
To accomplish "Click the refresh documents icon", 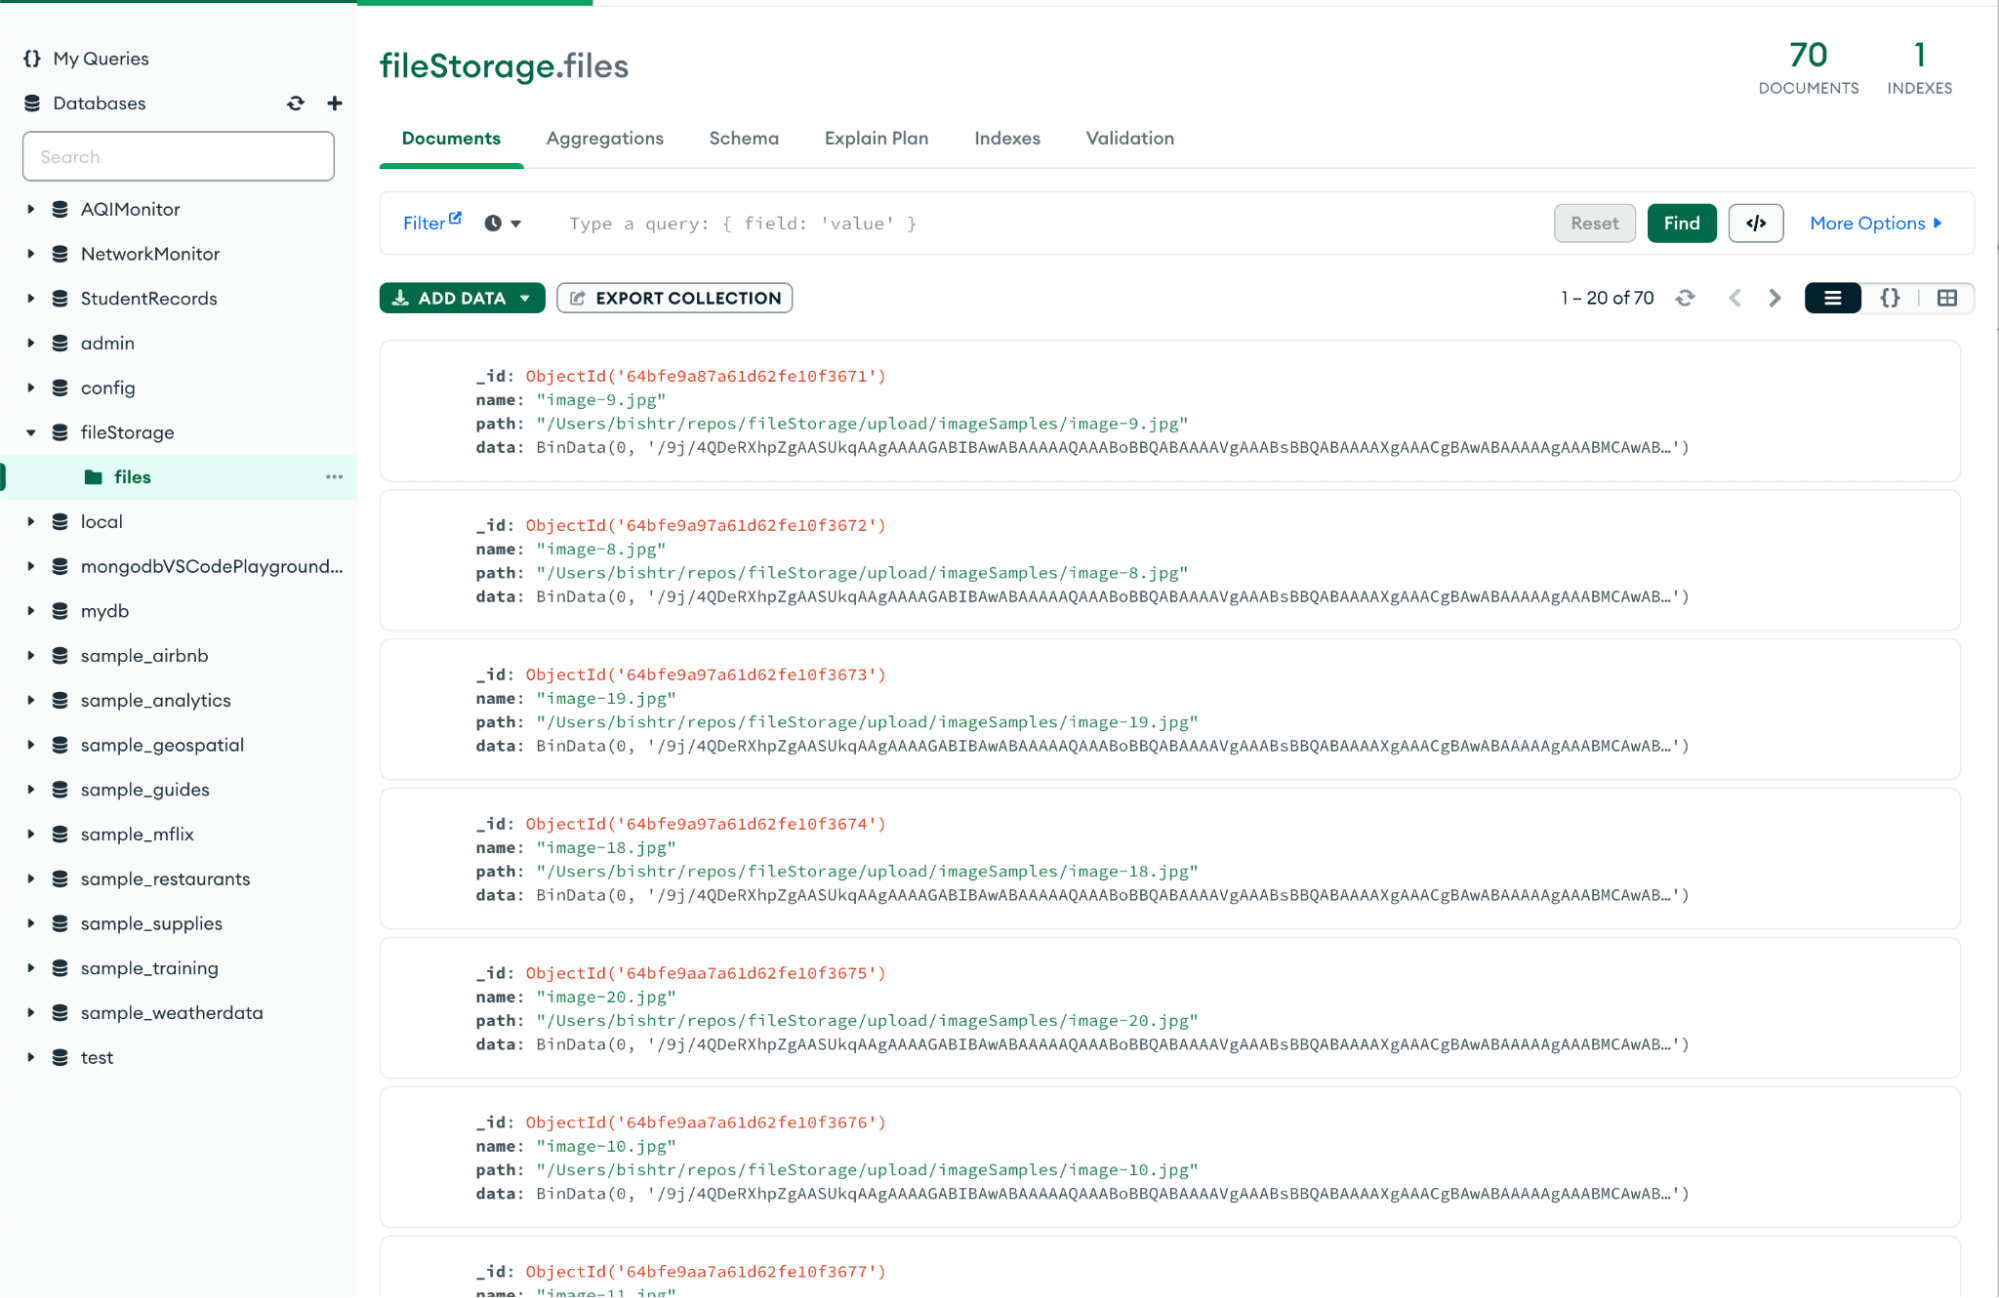I will pyautogui.click(x=1684, y=297).
